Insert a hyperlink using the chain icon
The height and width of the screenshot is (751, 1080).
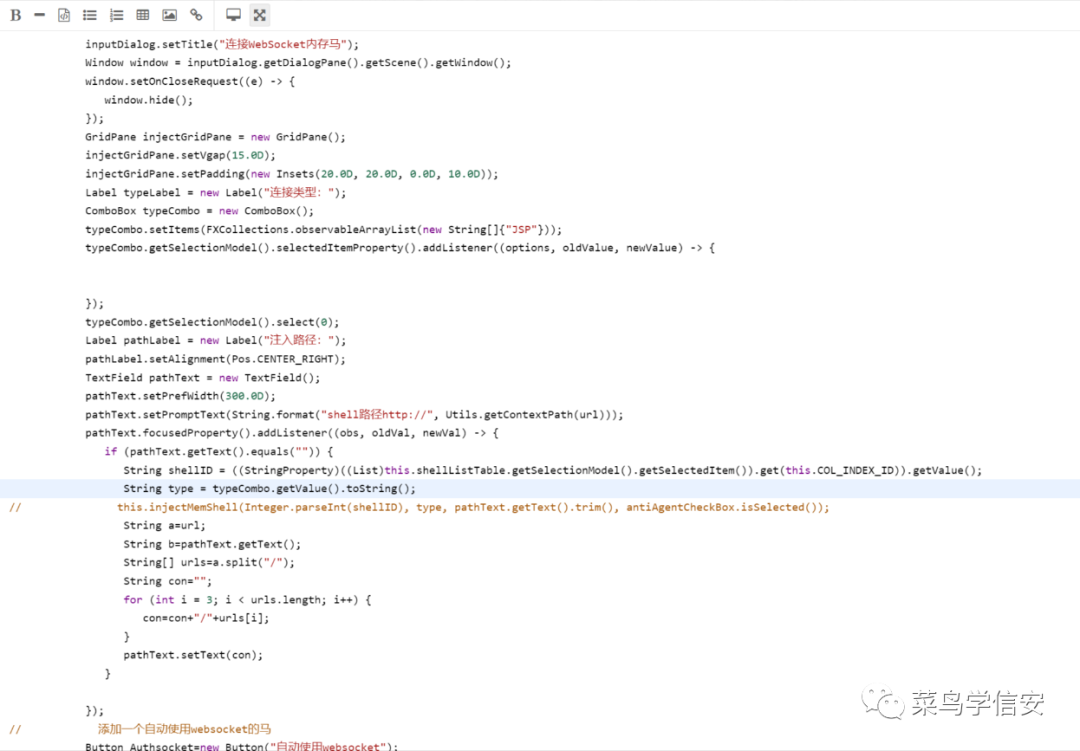click(196, 15)
